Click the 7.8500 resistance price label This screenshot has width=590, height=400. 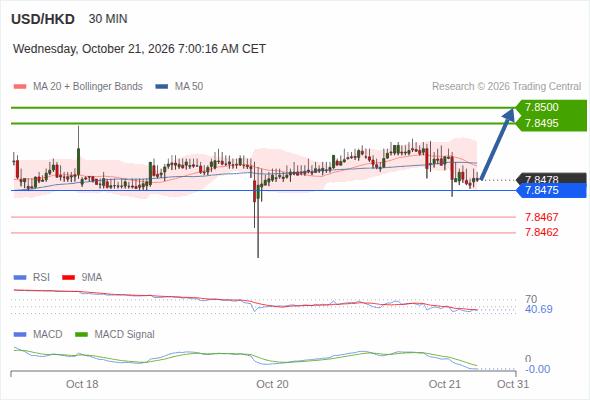542,107
